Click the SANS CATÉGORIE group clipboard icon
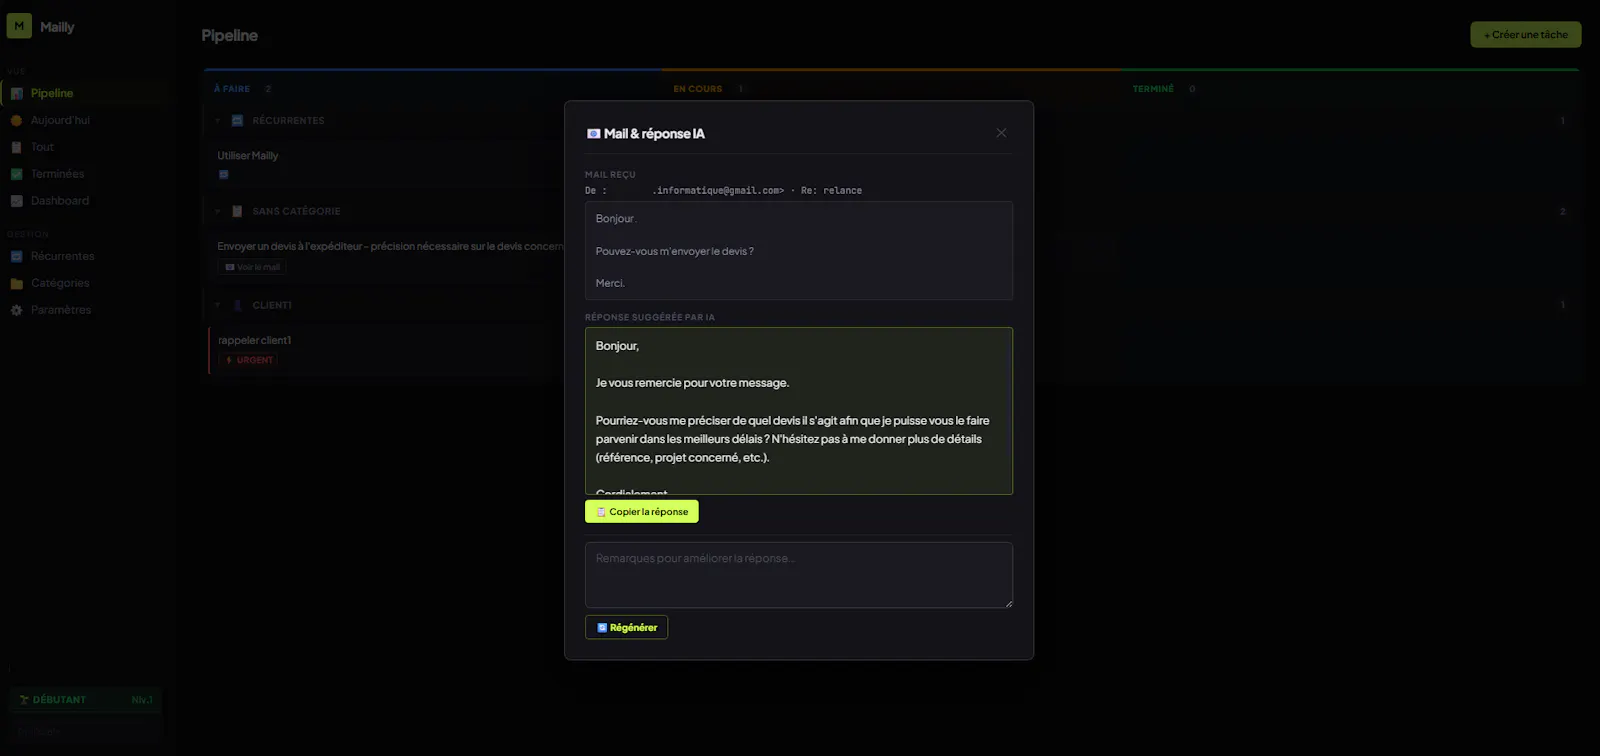The width and height of the screenshot is (1600, 756). pos(237,211)
